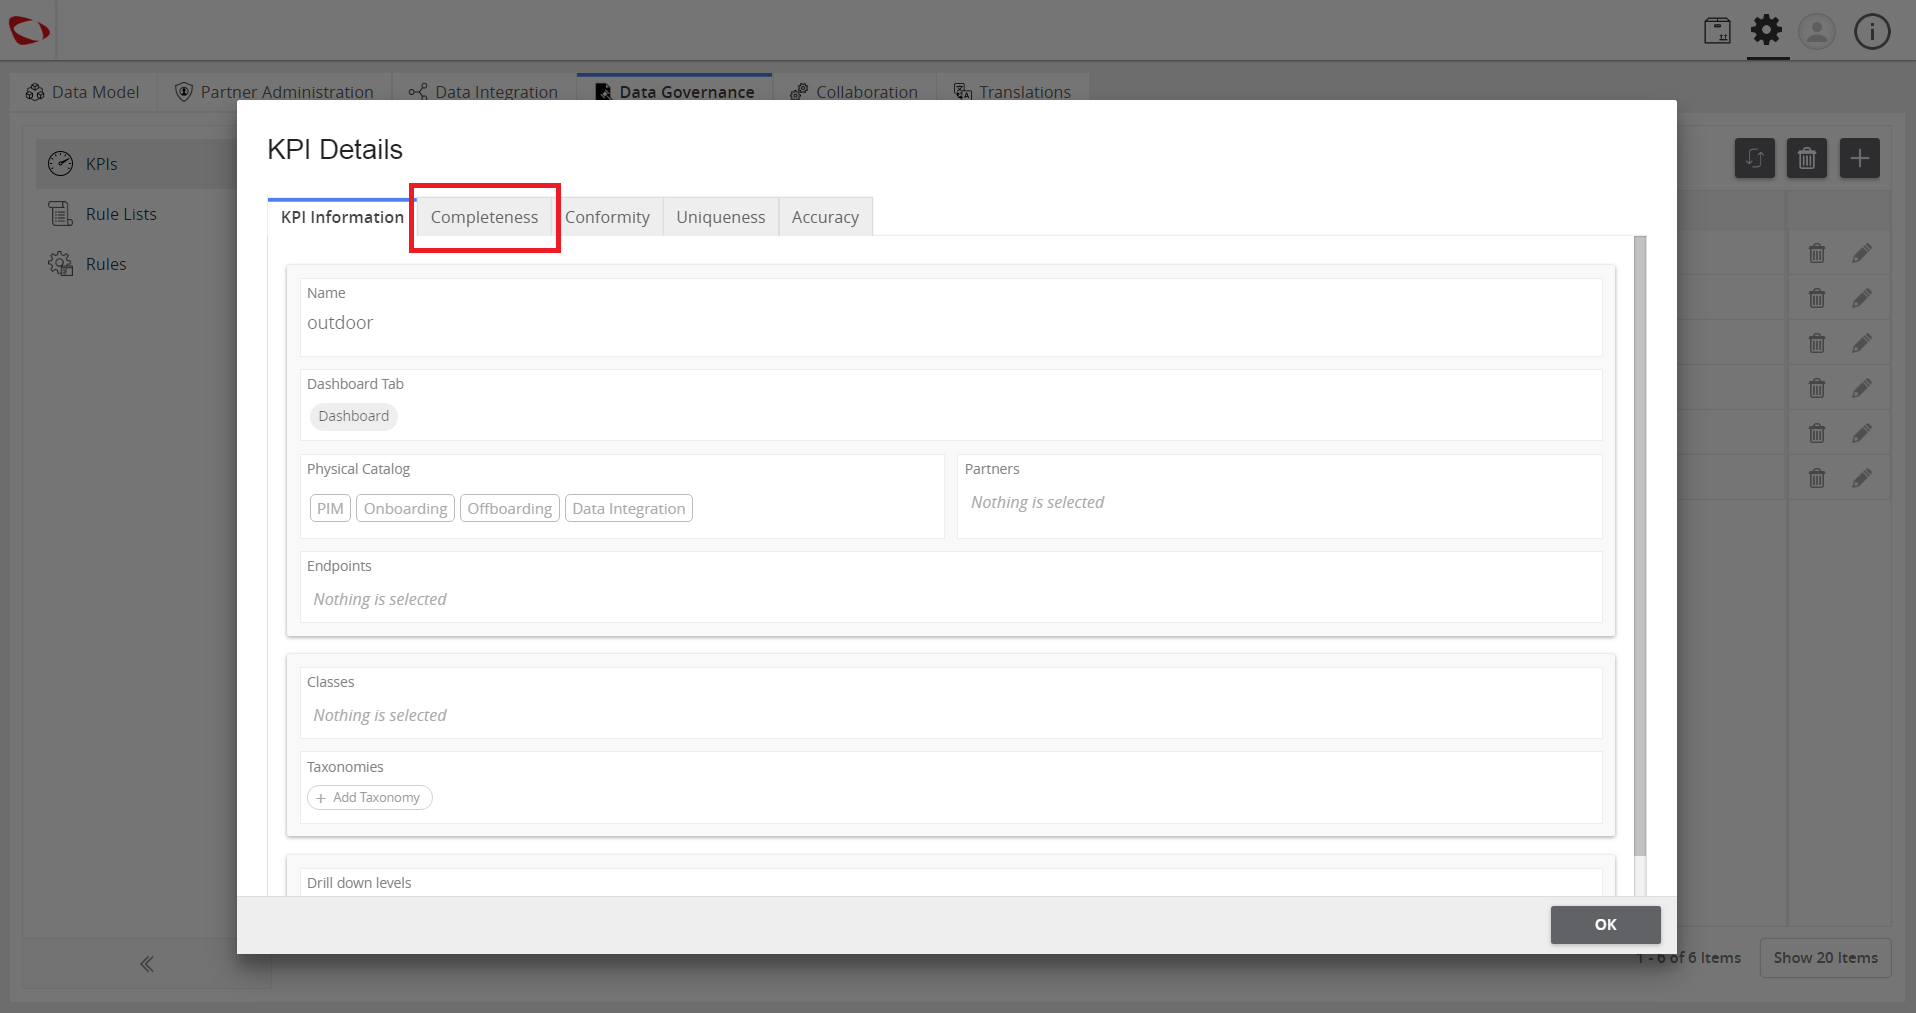Image resolution: width=1916 pixels, height=1013 pixels.
Task: Switch to the Accuracy tab
Action: pyautogui.click(x=825, y=217)
